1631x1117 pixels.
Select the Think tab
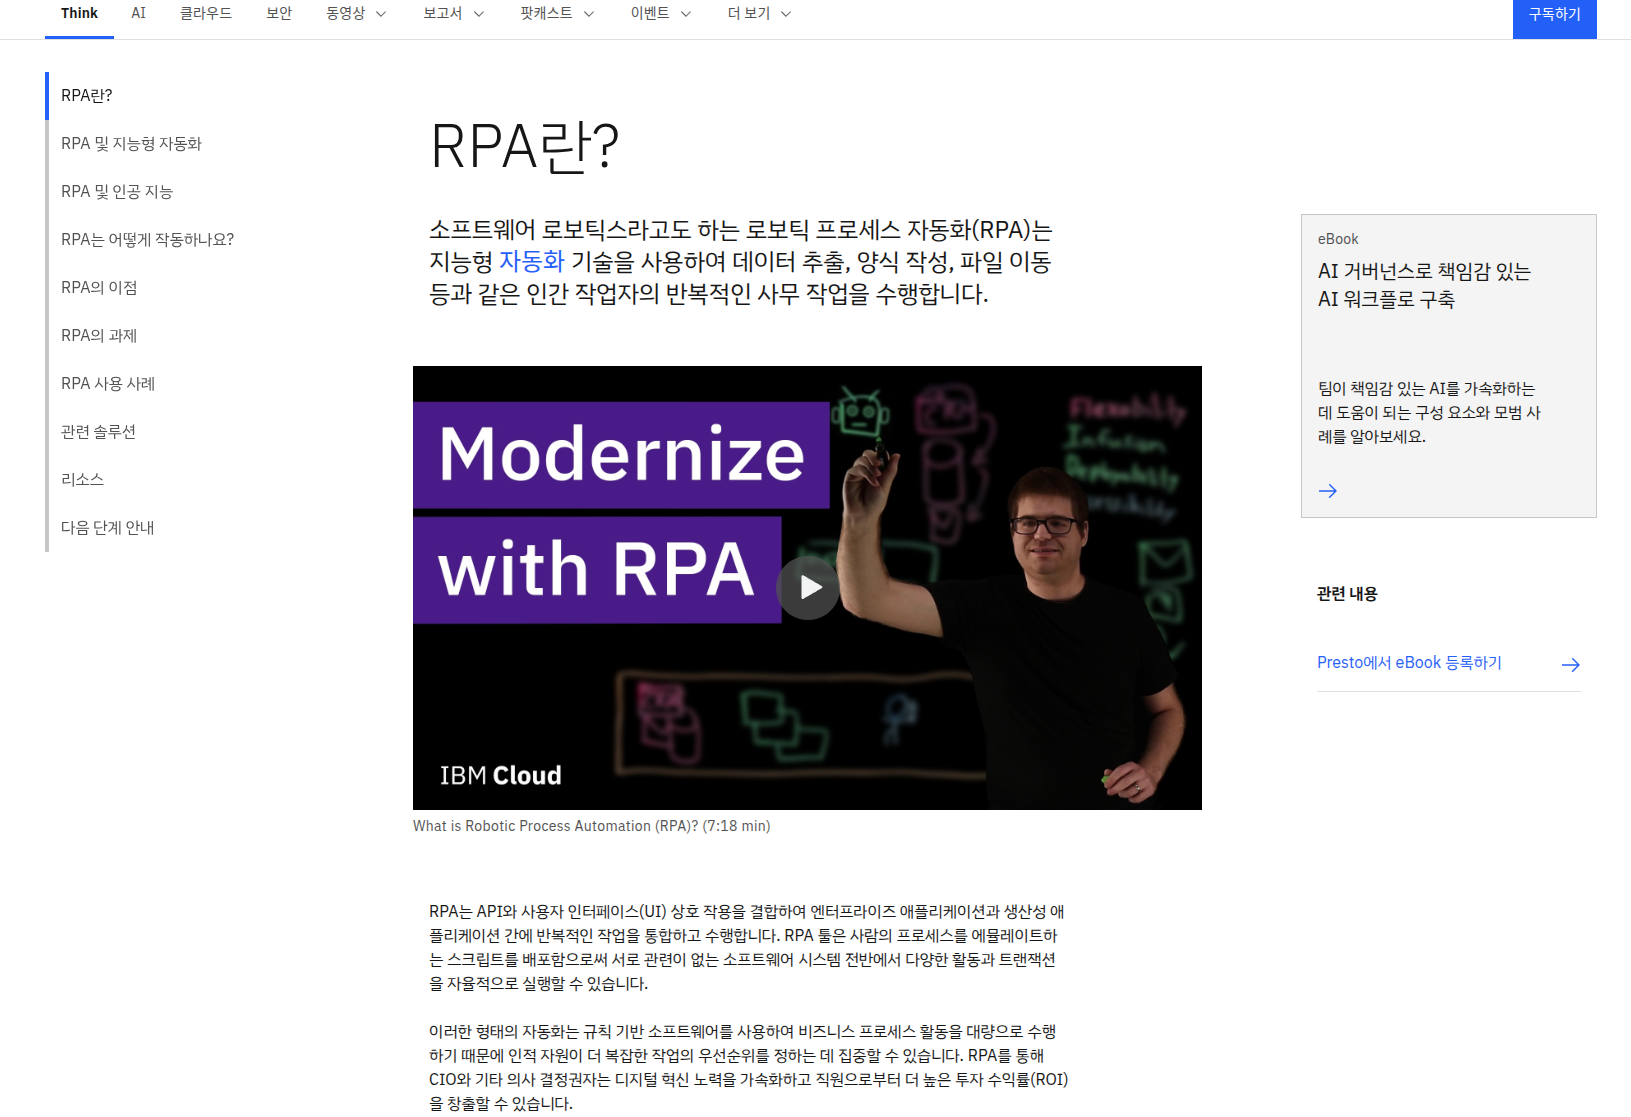[78, 14]
